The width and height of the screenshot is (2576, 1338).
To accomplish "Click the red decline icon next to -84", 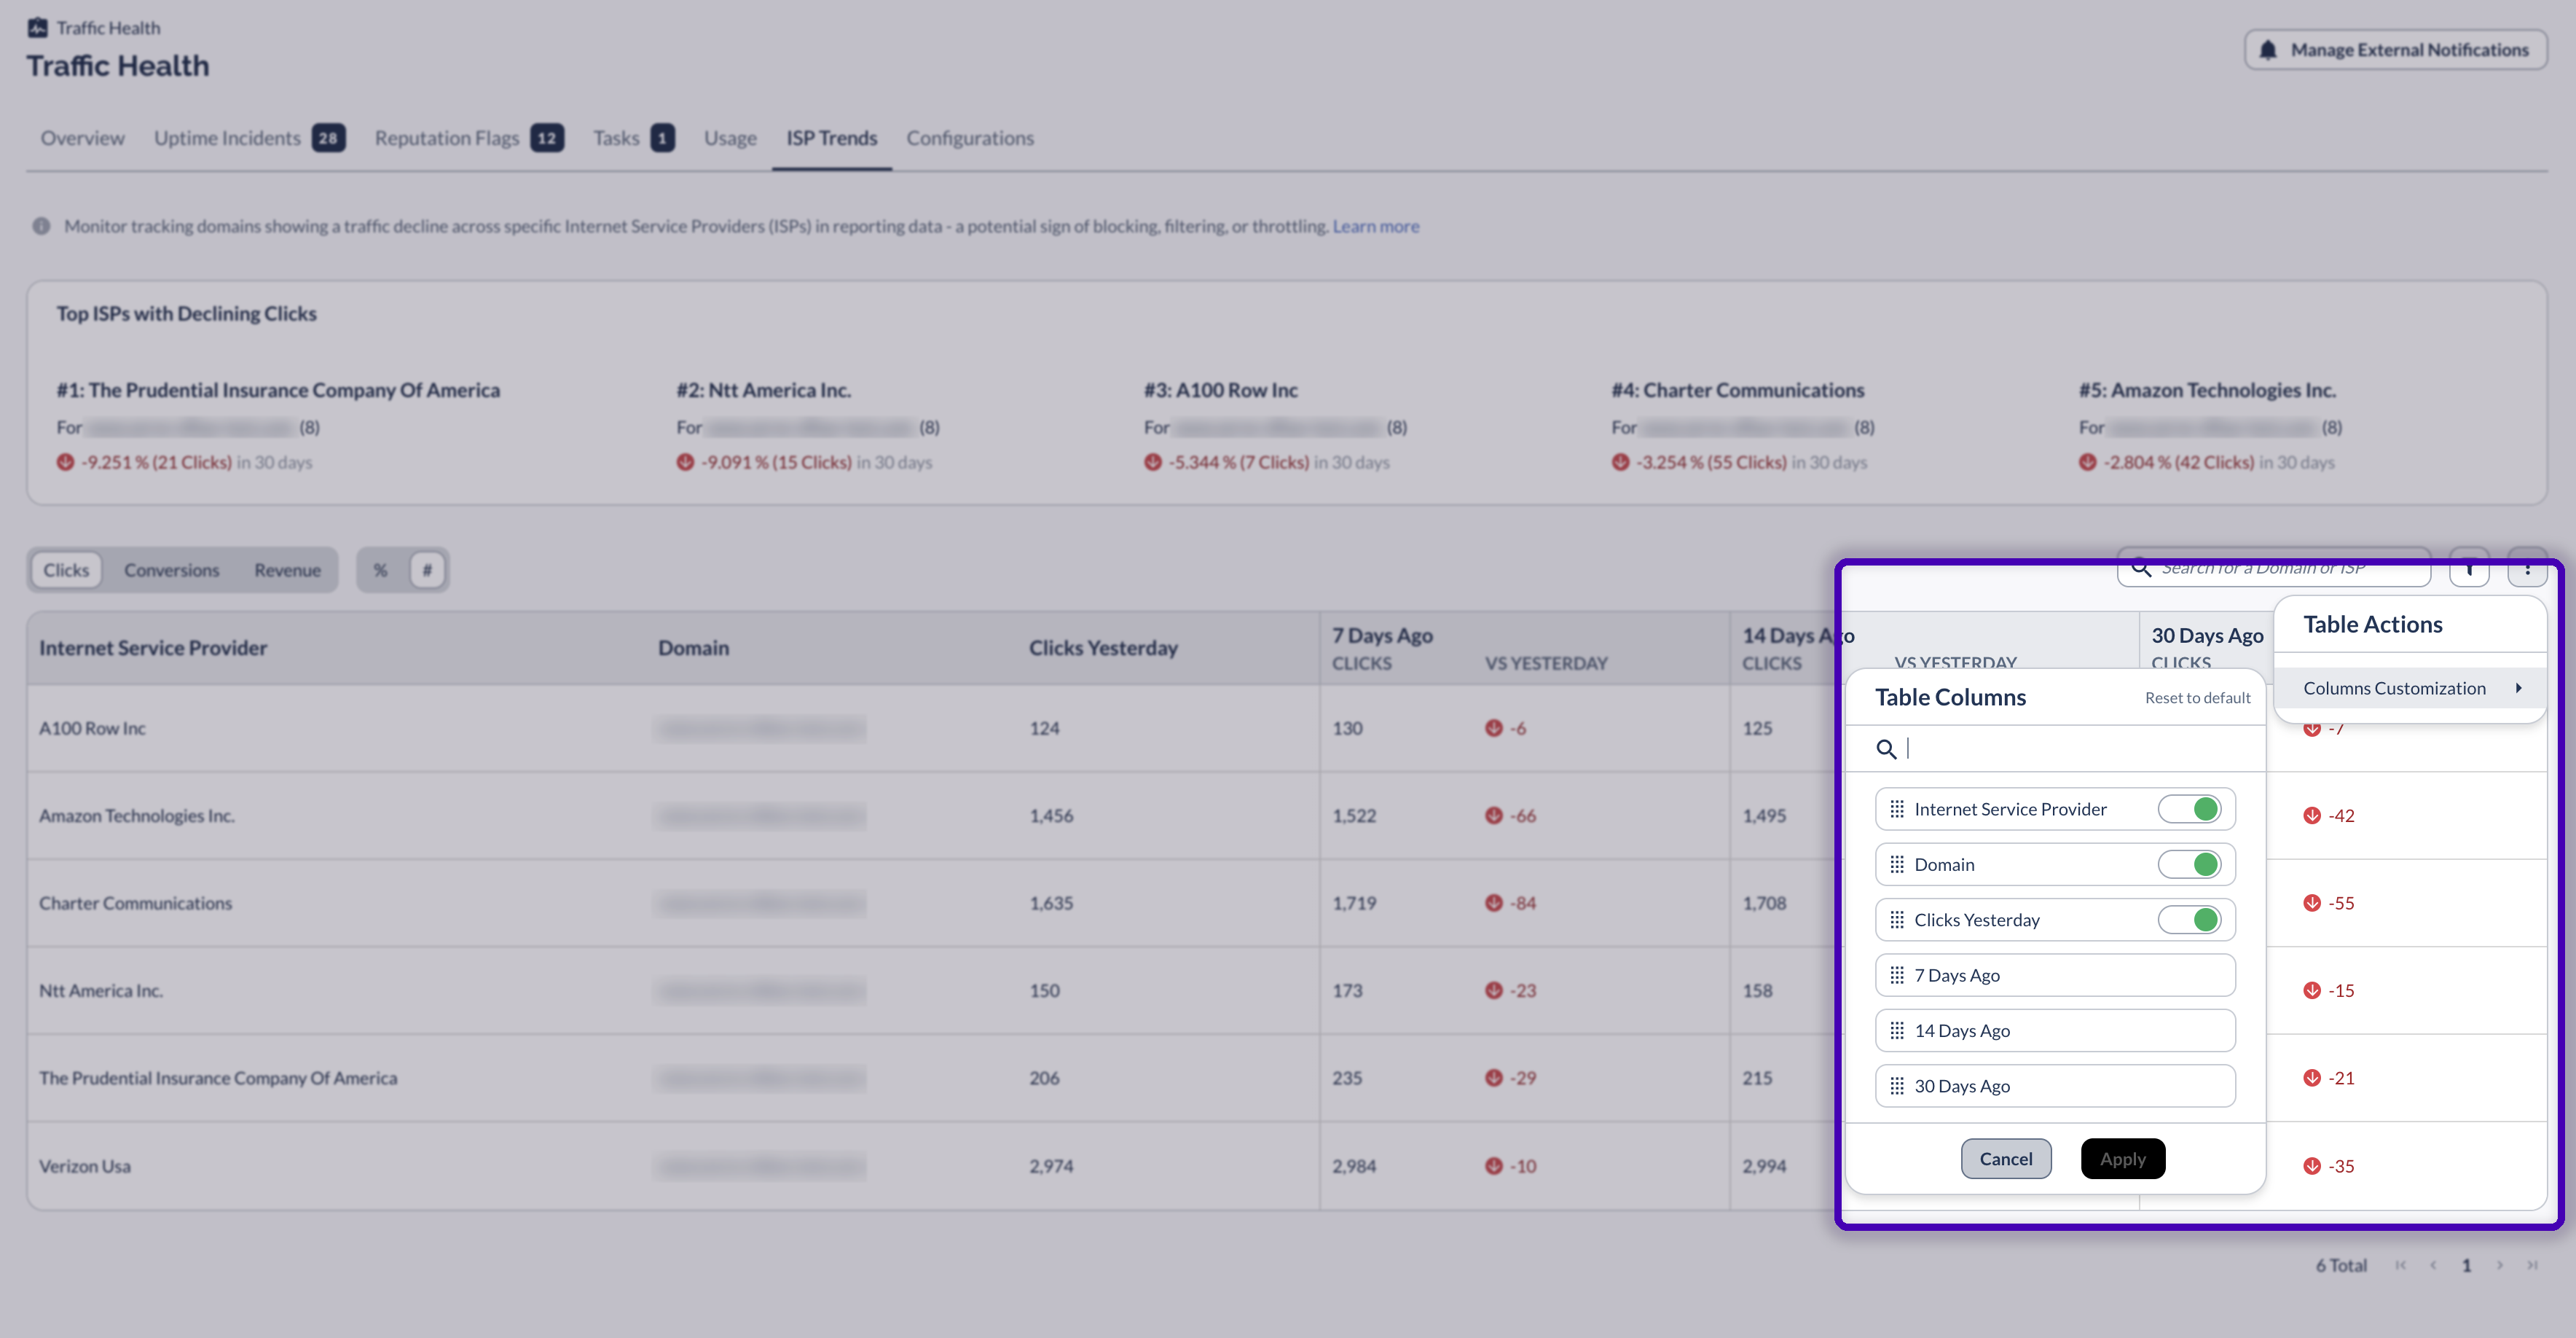I will (1494, 903).
